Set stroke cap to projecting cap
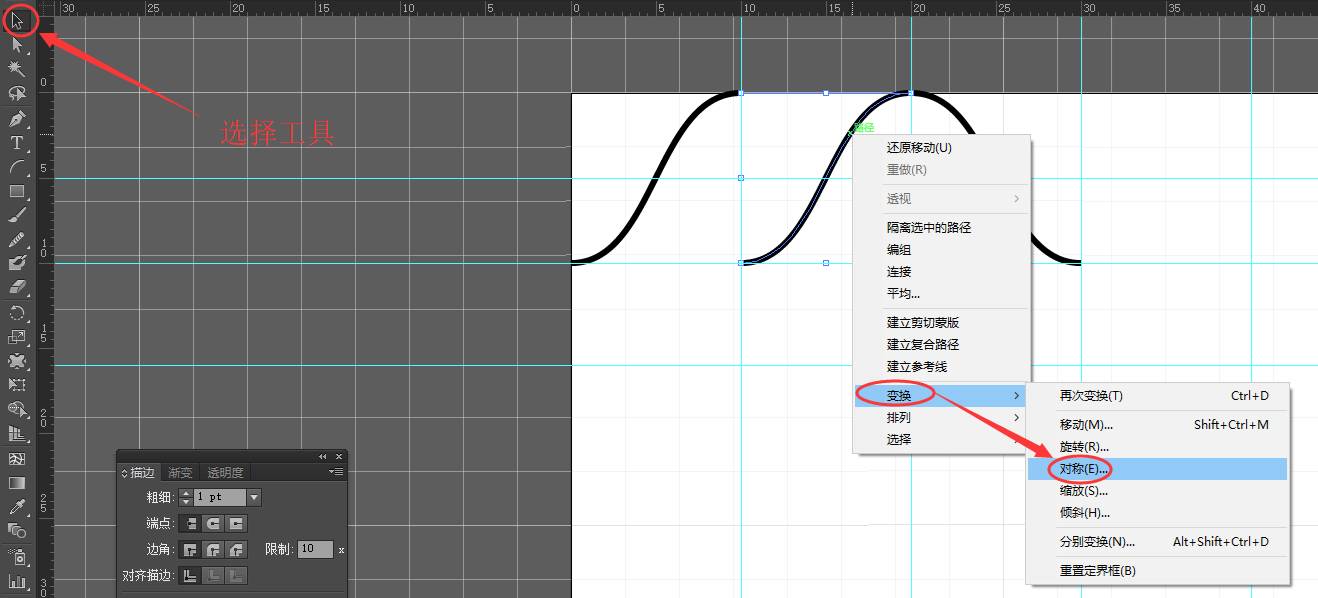Image resolution: width=1318 pixels, height=598 pixels. pos(236,523)
